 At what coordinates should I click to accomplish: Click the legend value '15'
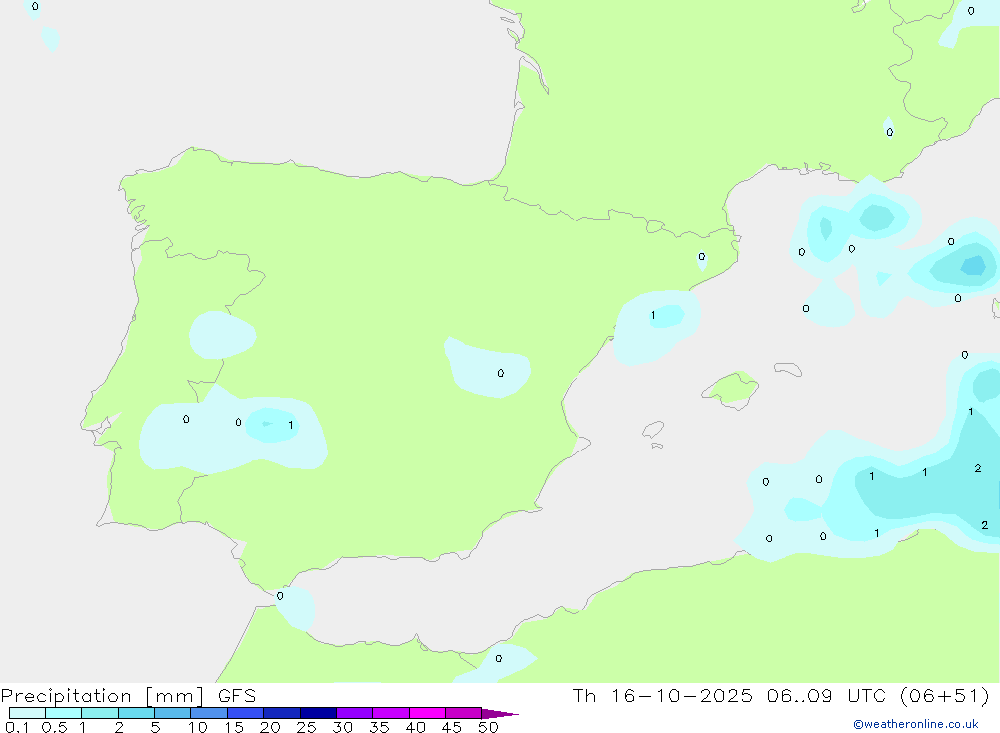234,727
